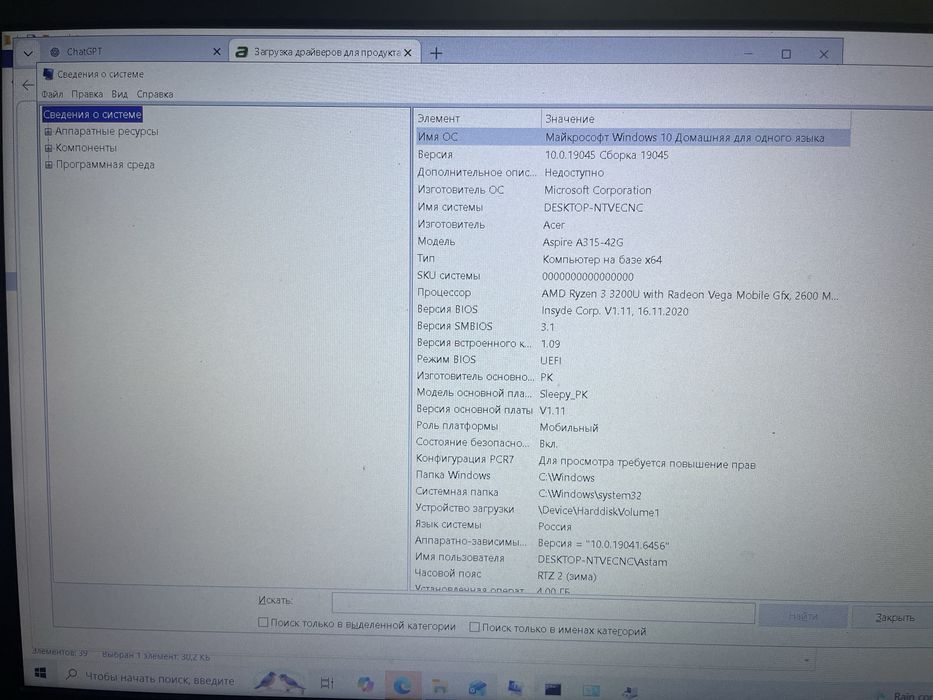The width and height of the screenshot is (933, 700).
Task: Open a new browser tab
Action: point(436,53)
